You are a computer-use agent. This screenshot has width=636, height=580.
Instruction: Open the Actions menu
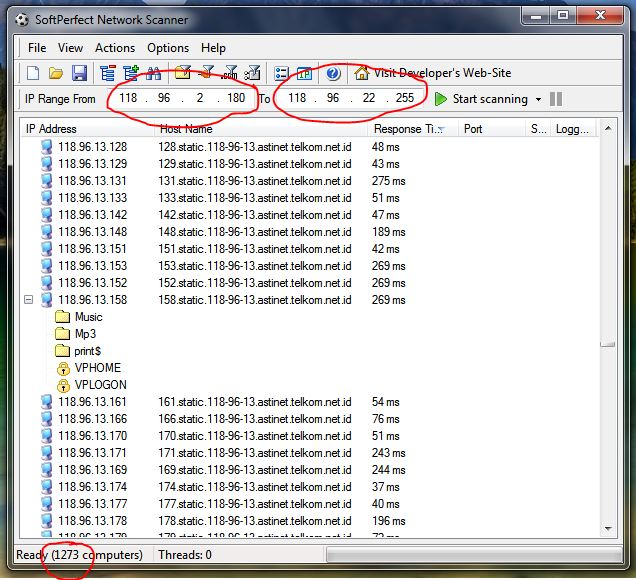[115, 48]
